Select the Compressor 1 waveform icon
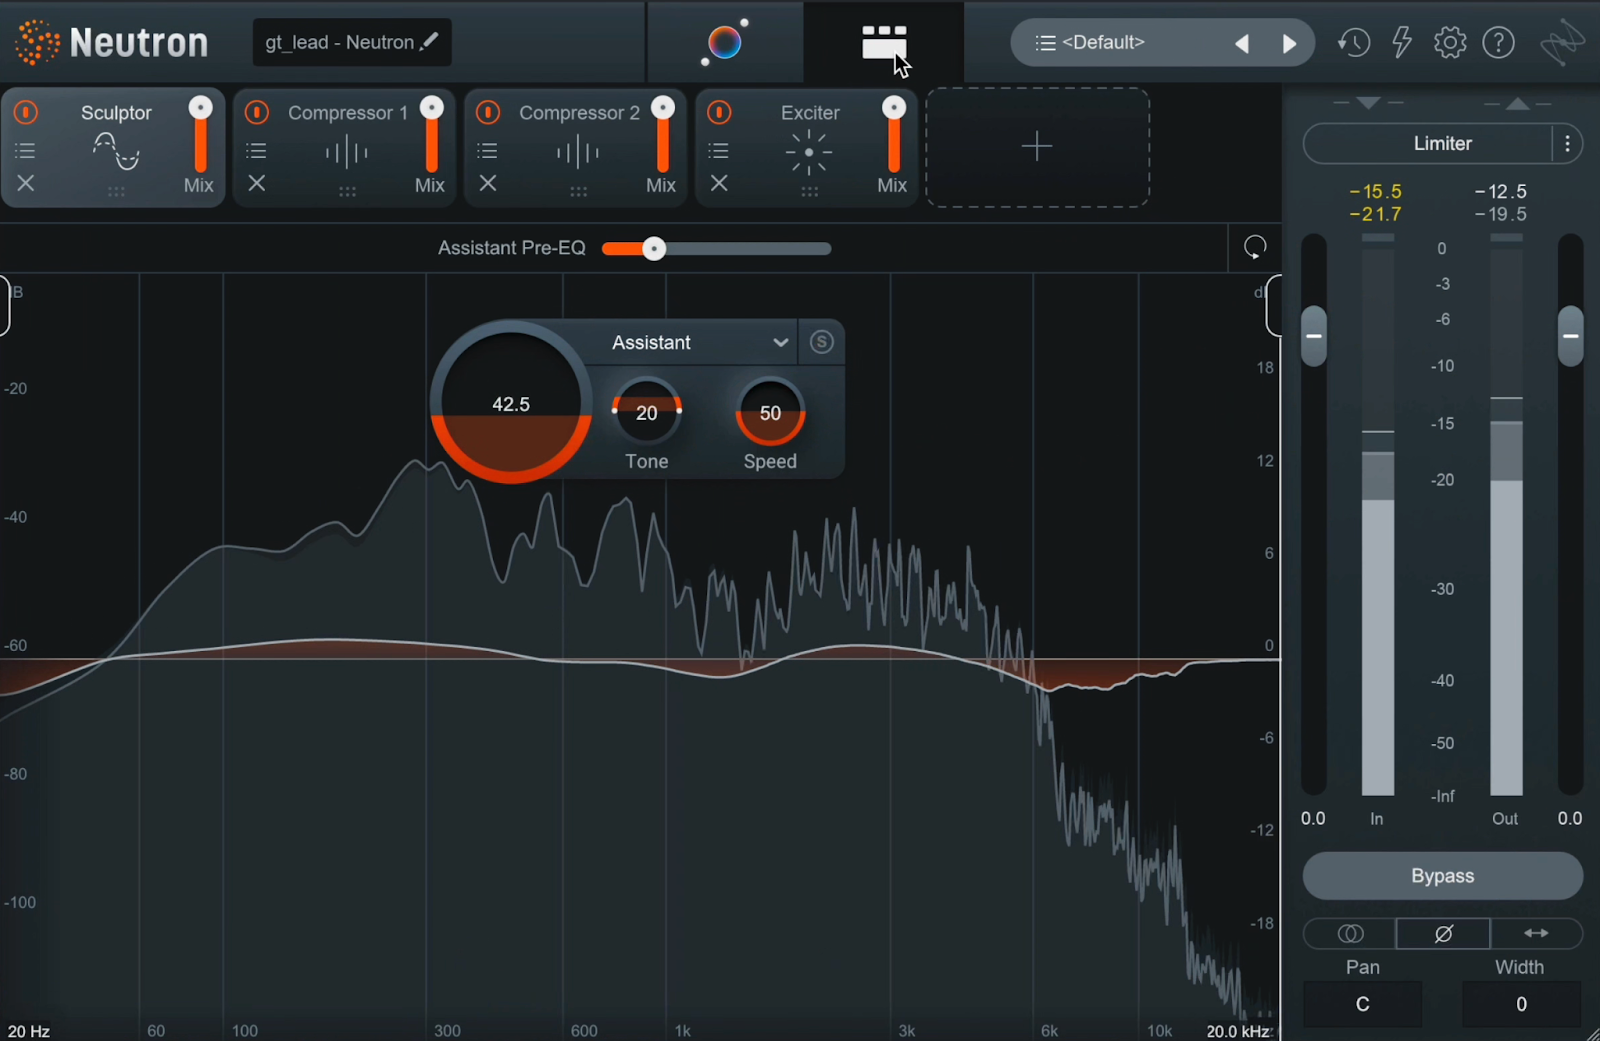This screenshot has width=1600, height=1041. coord(347,153)
